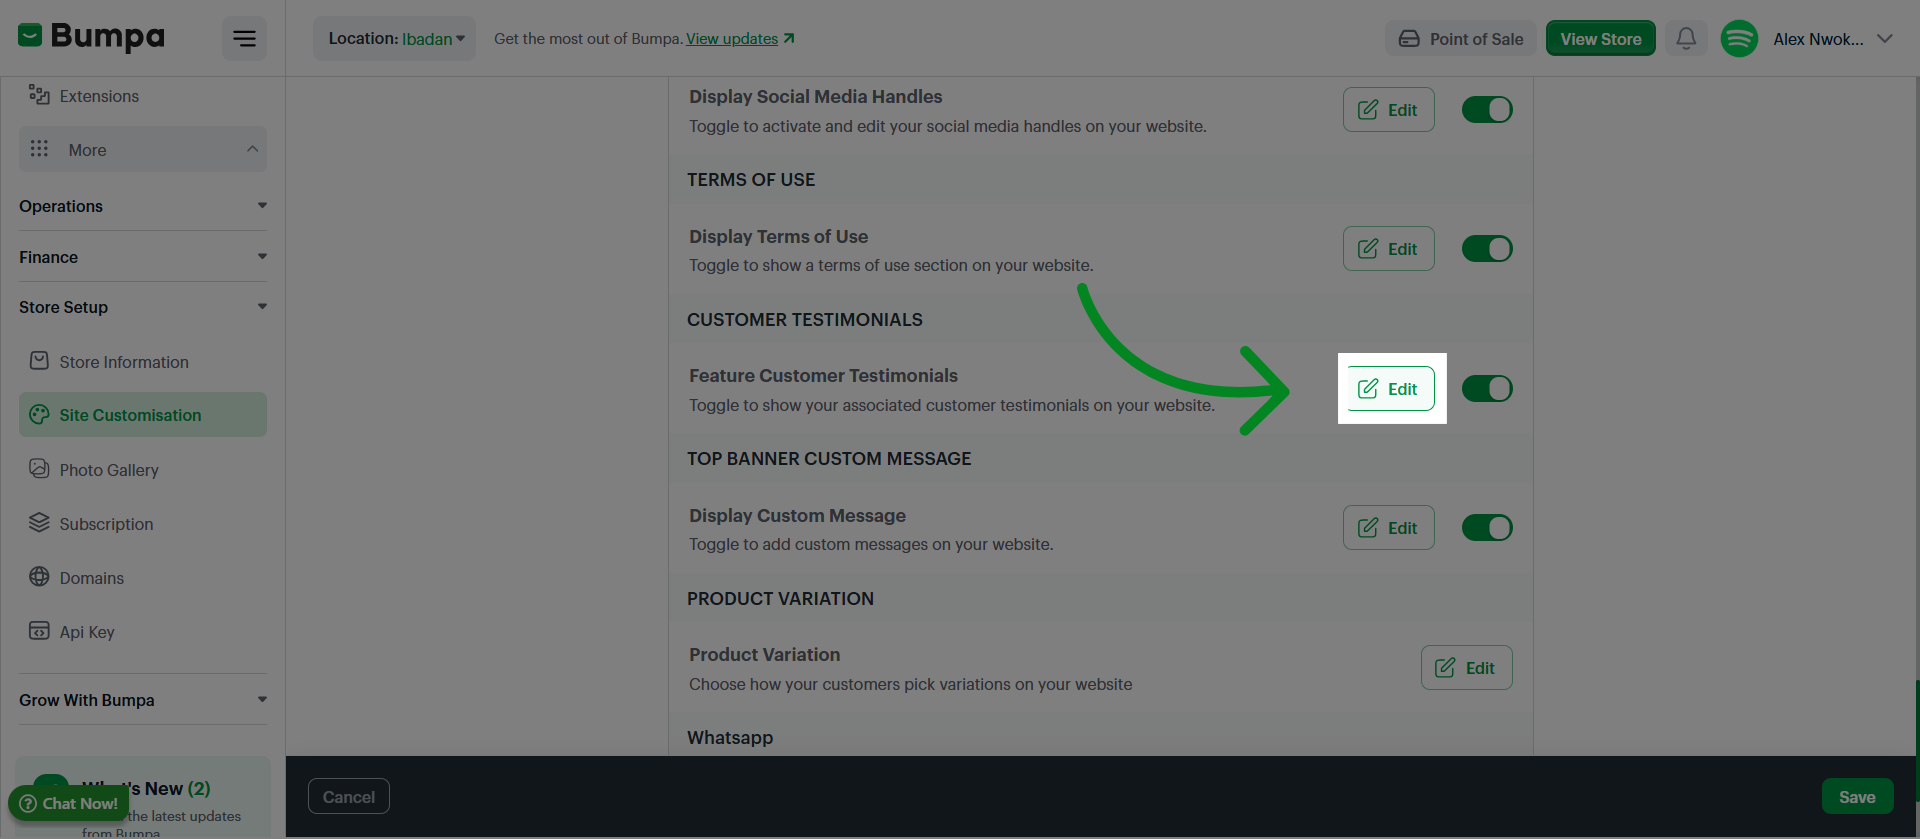The image size is (1920, 839).
Task: Open Photo Gallery in sidebar
Action: coord(143,470)
